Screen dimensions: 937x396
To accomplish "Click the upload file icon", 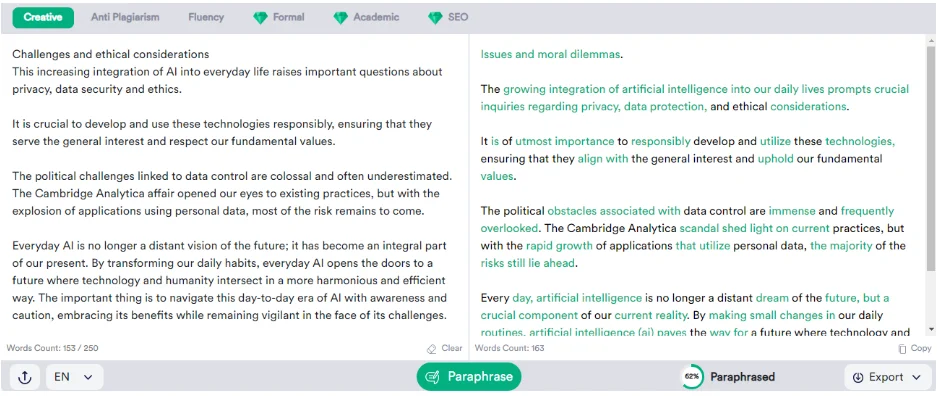I will tap(25, 377).
